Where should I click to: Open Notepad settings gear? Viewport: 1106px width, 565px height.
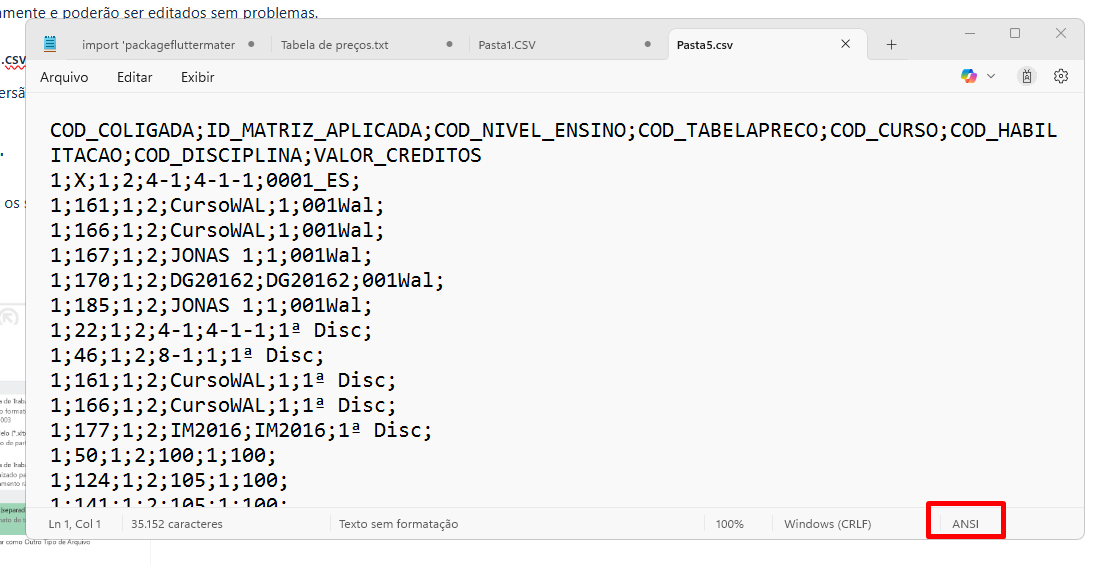click(x=1061, y=76)
